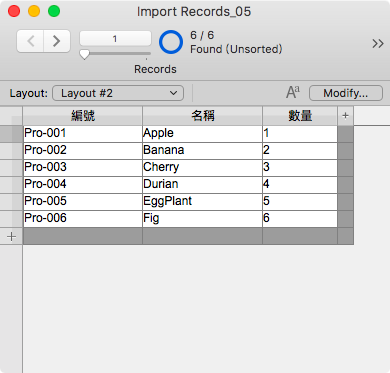The height and width of the screenshot is (373, 390).
Task: Open the Layout #2 dropdown
Action: click(x=118, y=93)
